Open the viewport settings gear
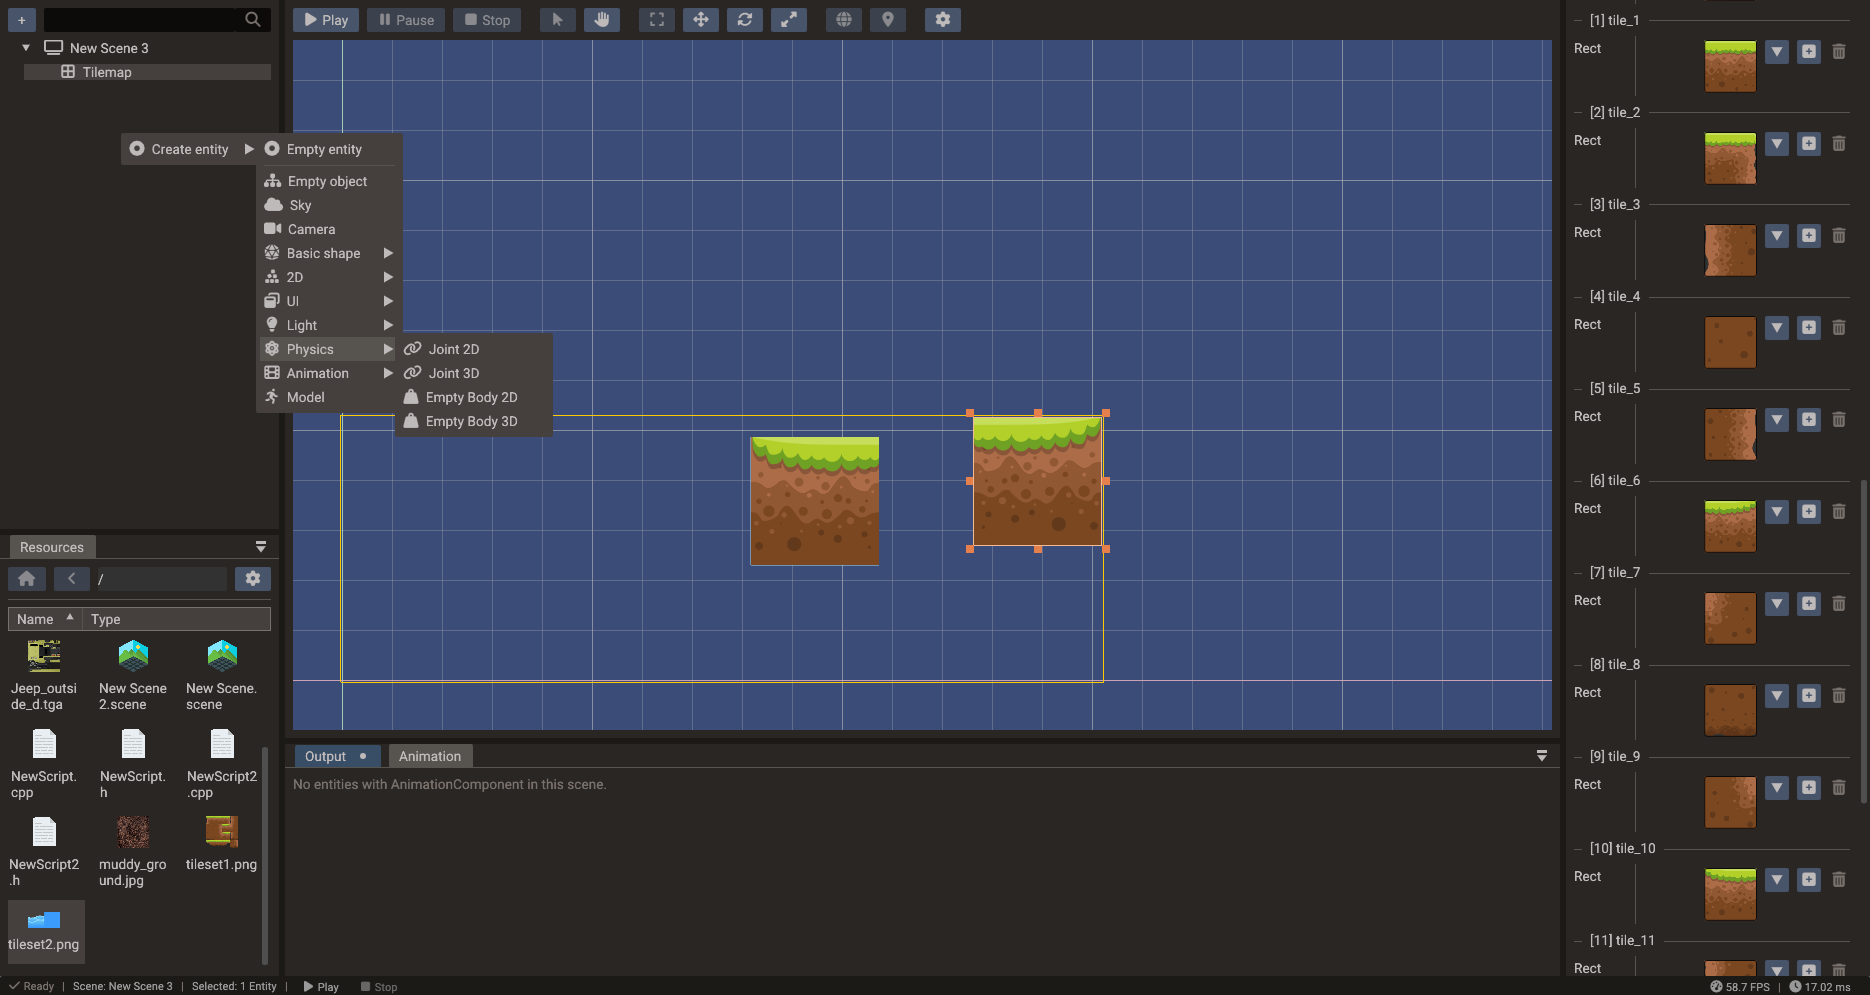Viewport: 1870px width, 995px height. click(x=943, y=19)
